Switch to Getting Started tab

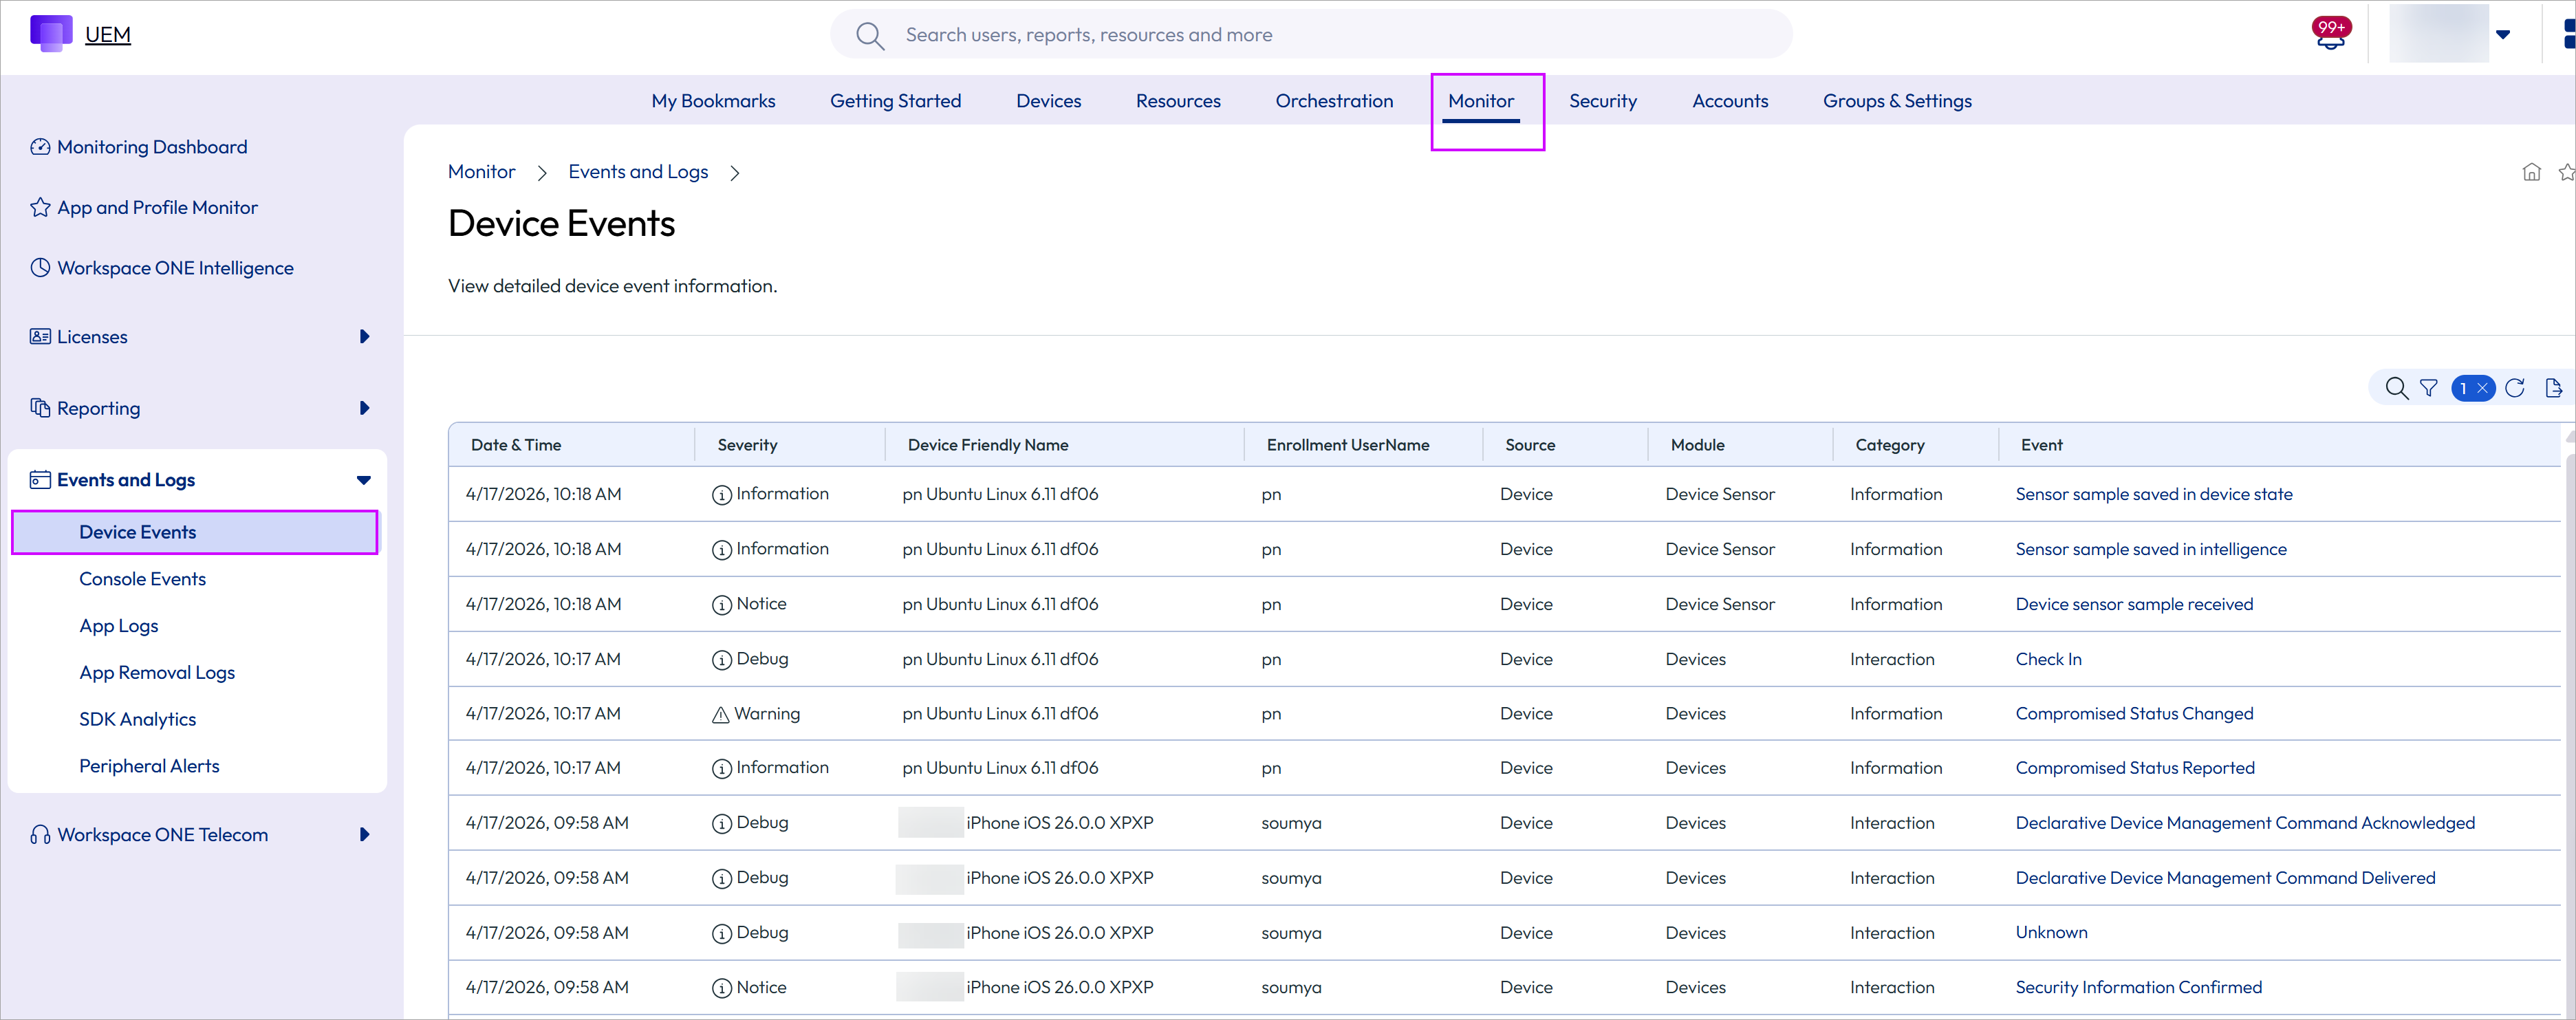point(895,101)
